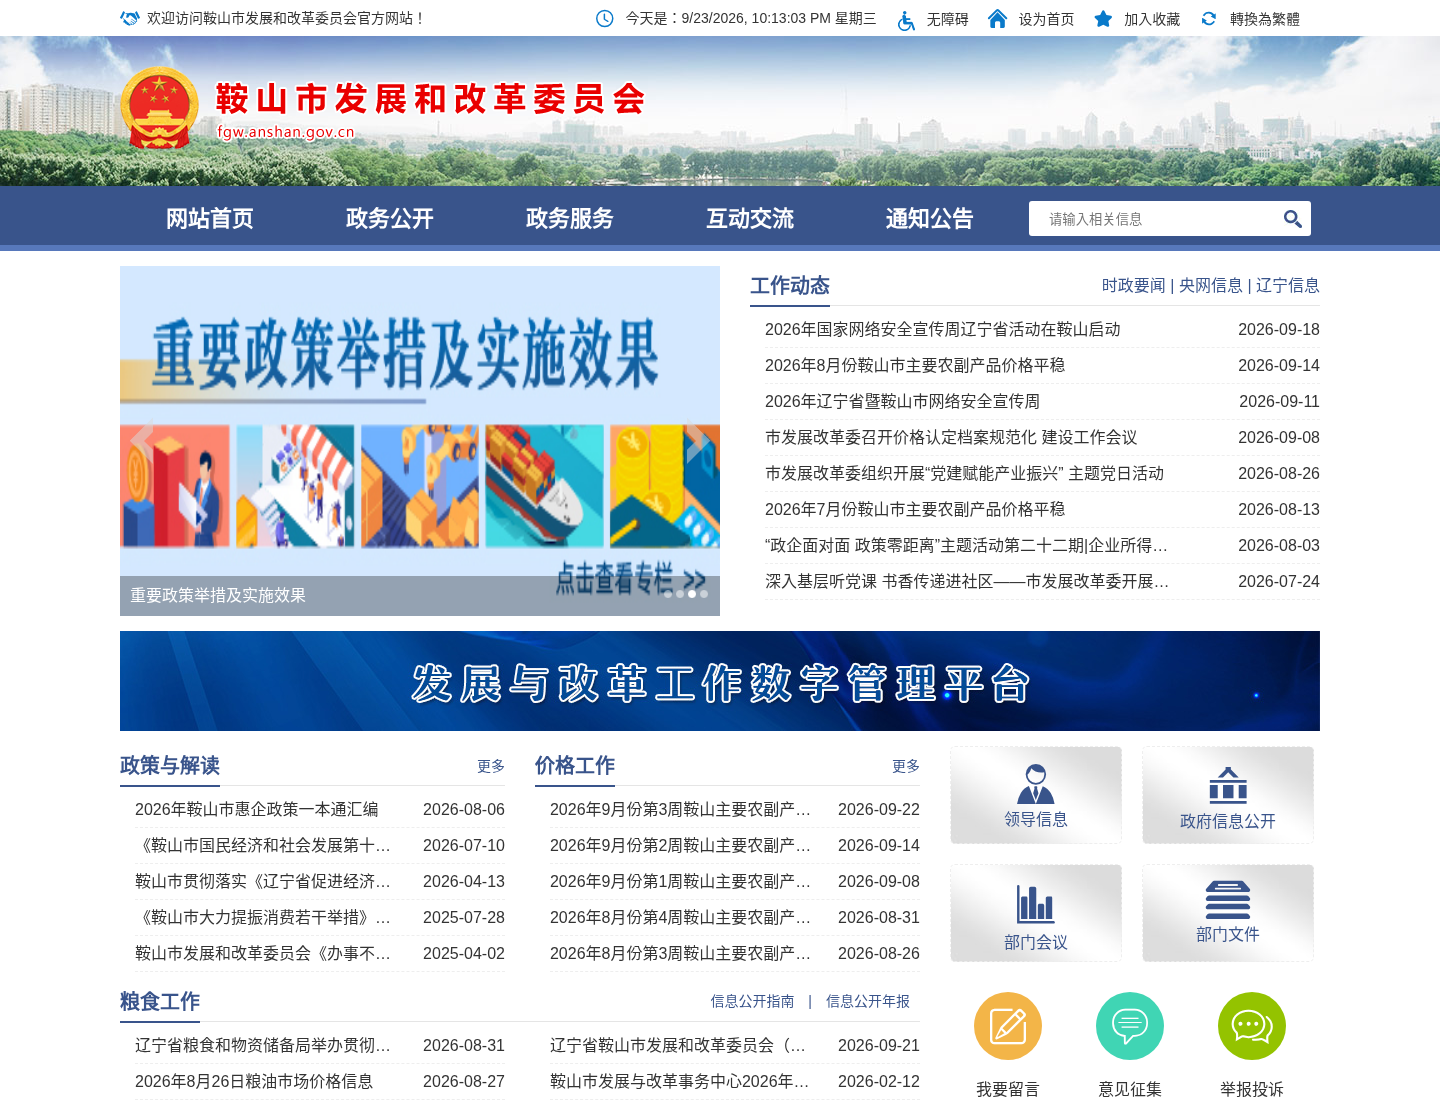Open 领导信息 leader info tile
This screenshot has width=1440, height=1100.
coord(1036,795)
